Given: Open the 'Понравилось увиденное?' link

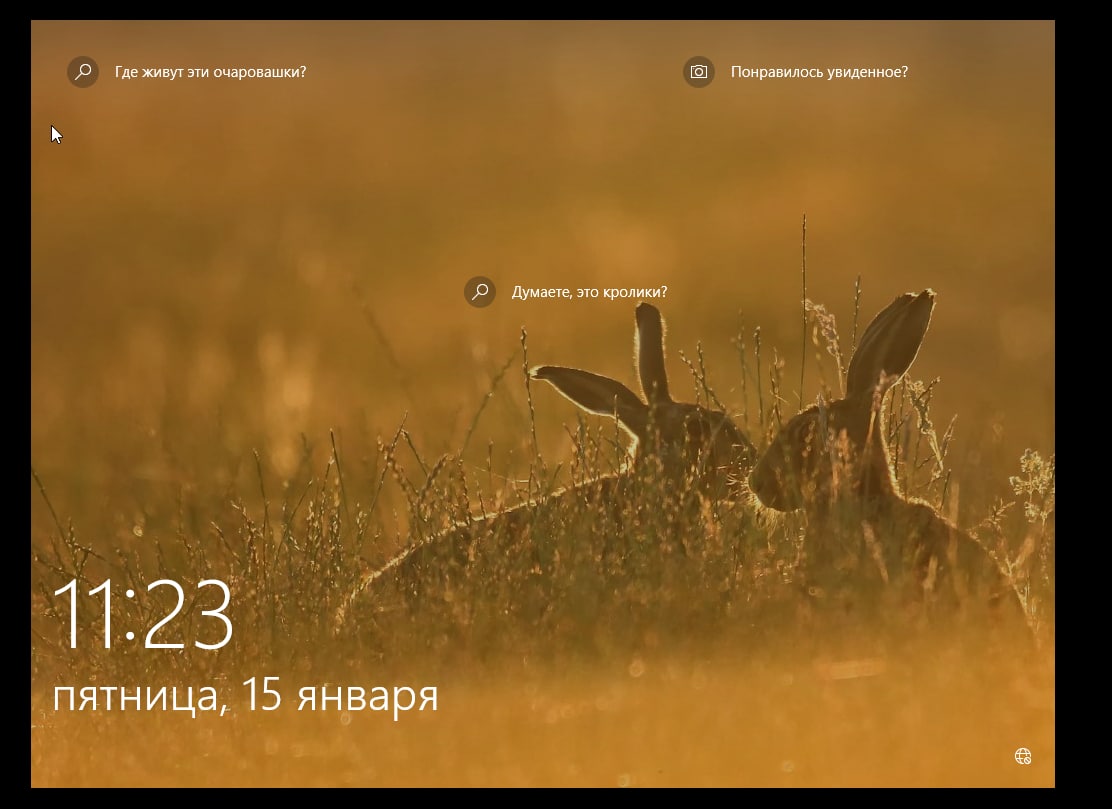Looking at the screenshot, I should (x=819, y=72).
